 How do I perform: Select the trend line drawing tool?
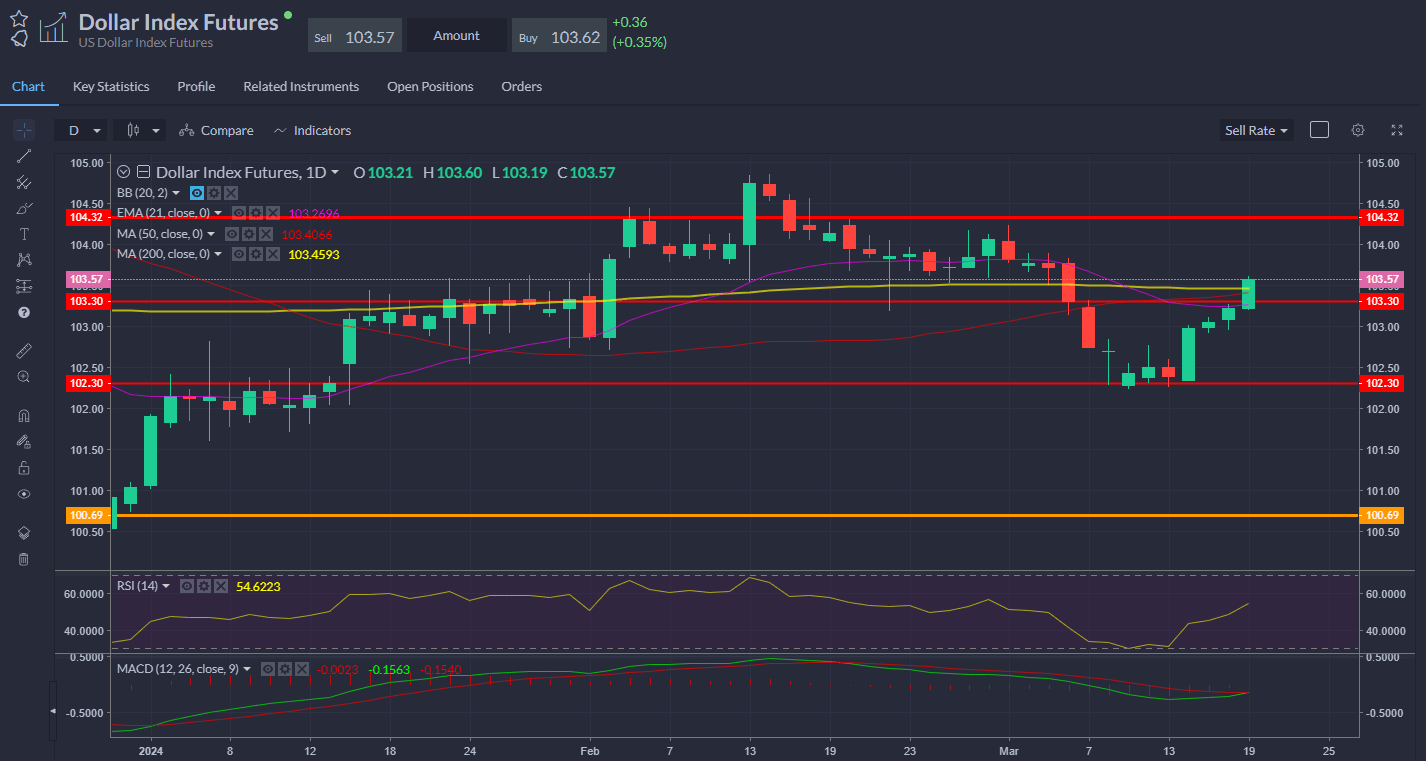24,155
